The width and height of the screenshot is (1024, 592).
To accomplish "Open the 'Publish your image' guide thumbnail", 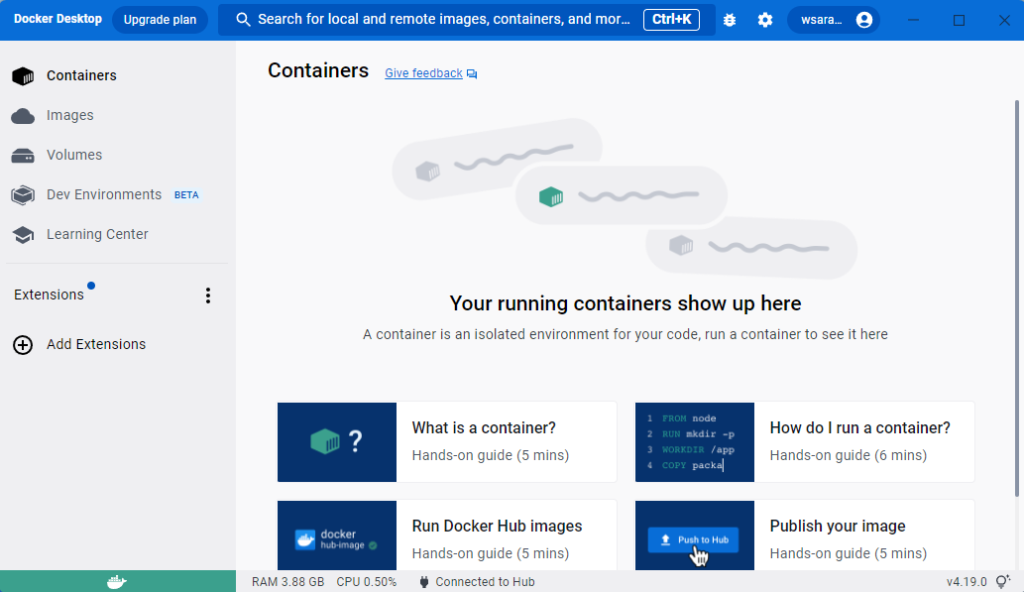I will click(x=694, y=535).
